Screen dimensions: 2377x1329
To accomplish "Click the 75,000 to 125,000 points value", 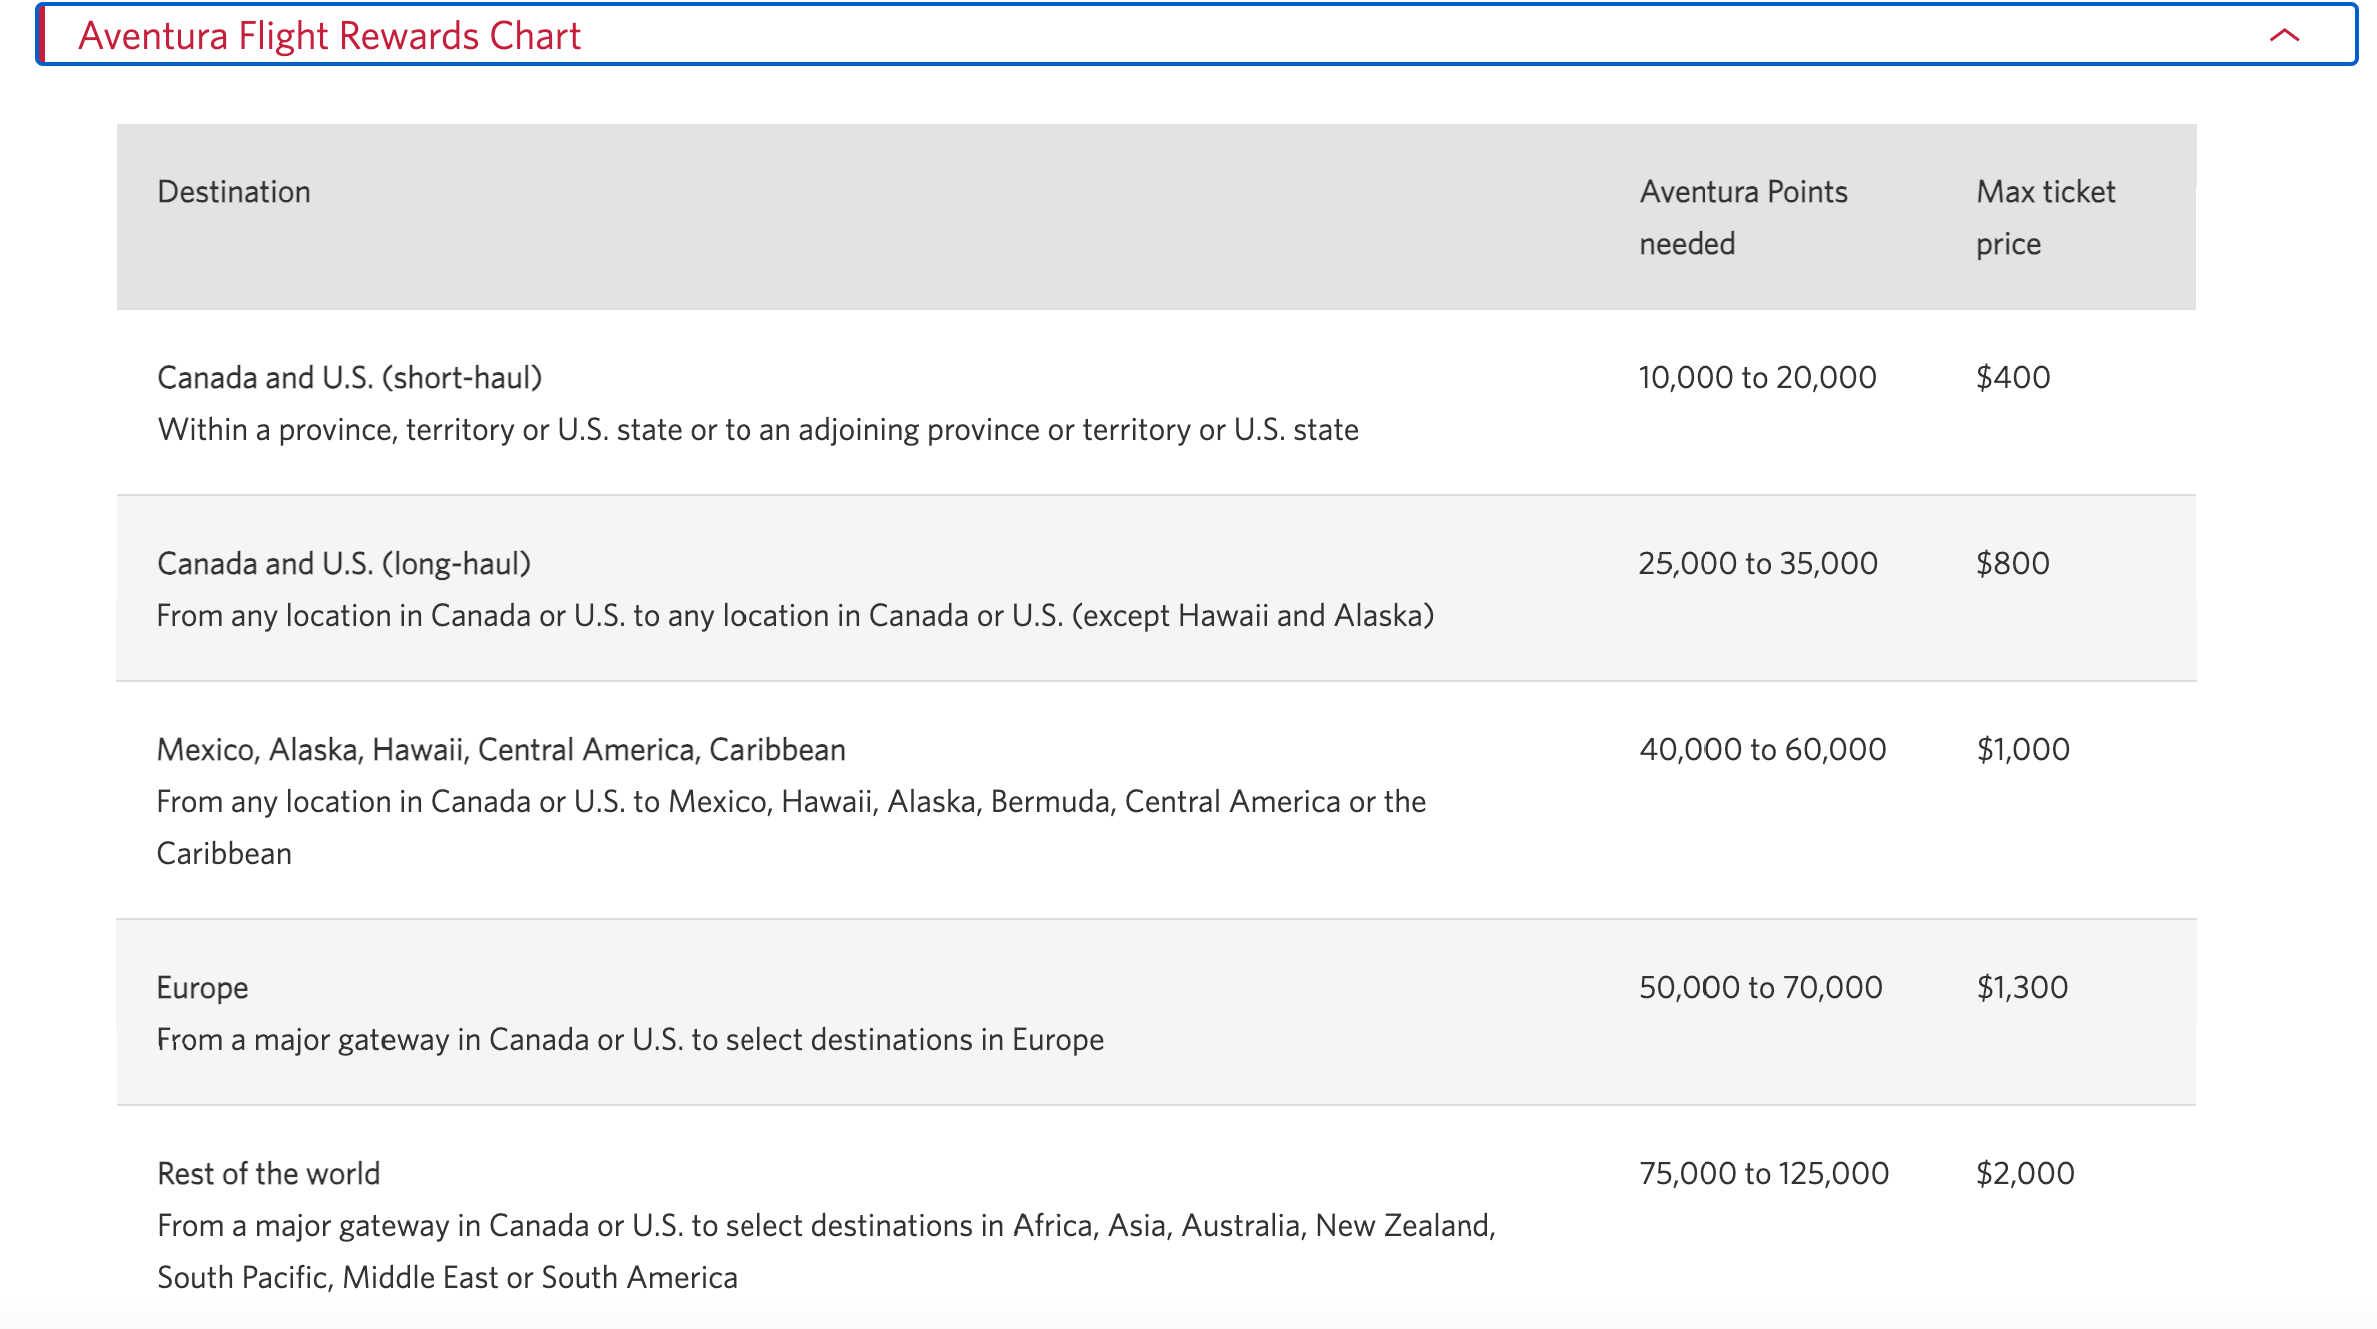I will pos(1763,1173).
